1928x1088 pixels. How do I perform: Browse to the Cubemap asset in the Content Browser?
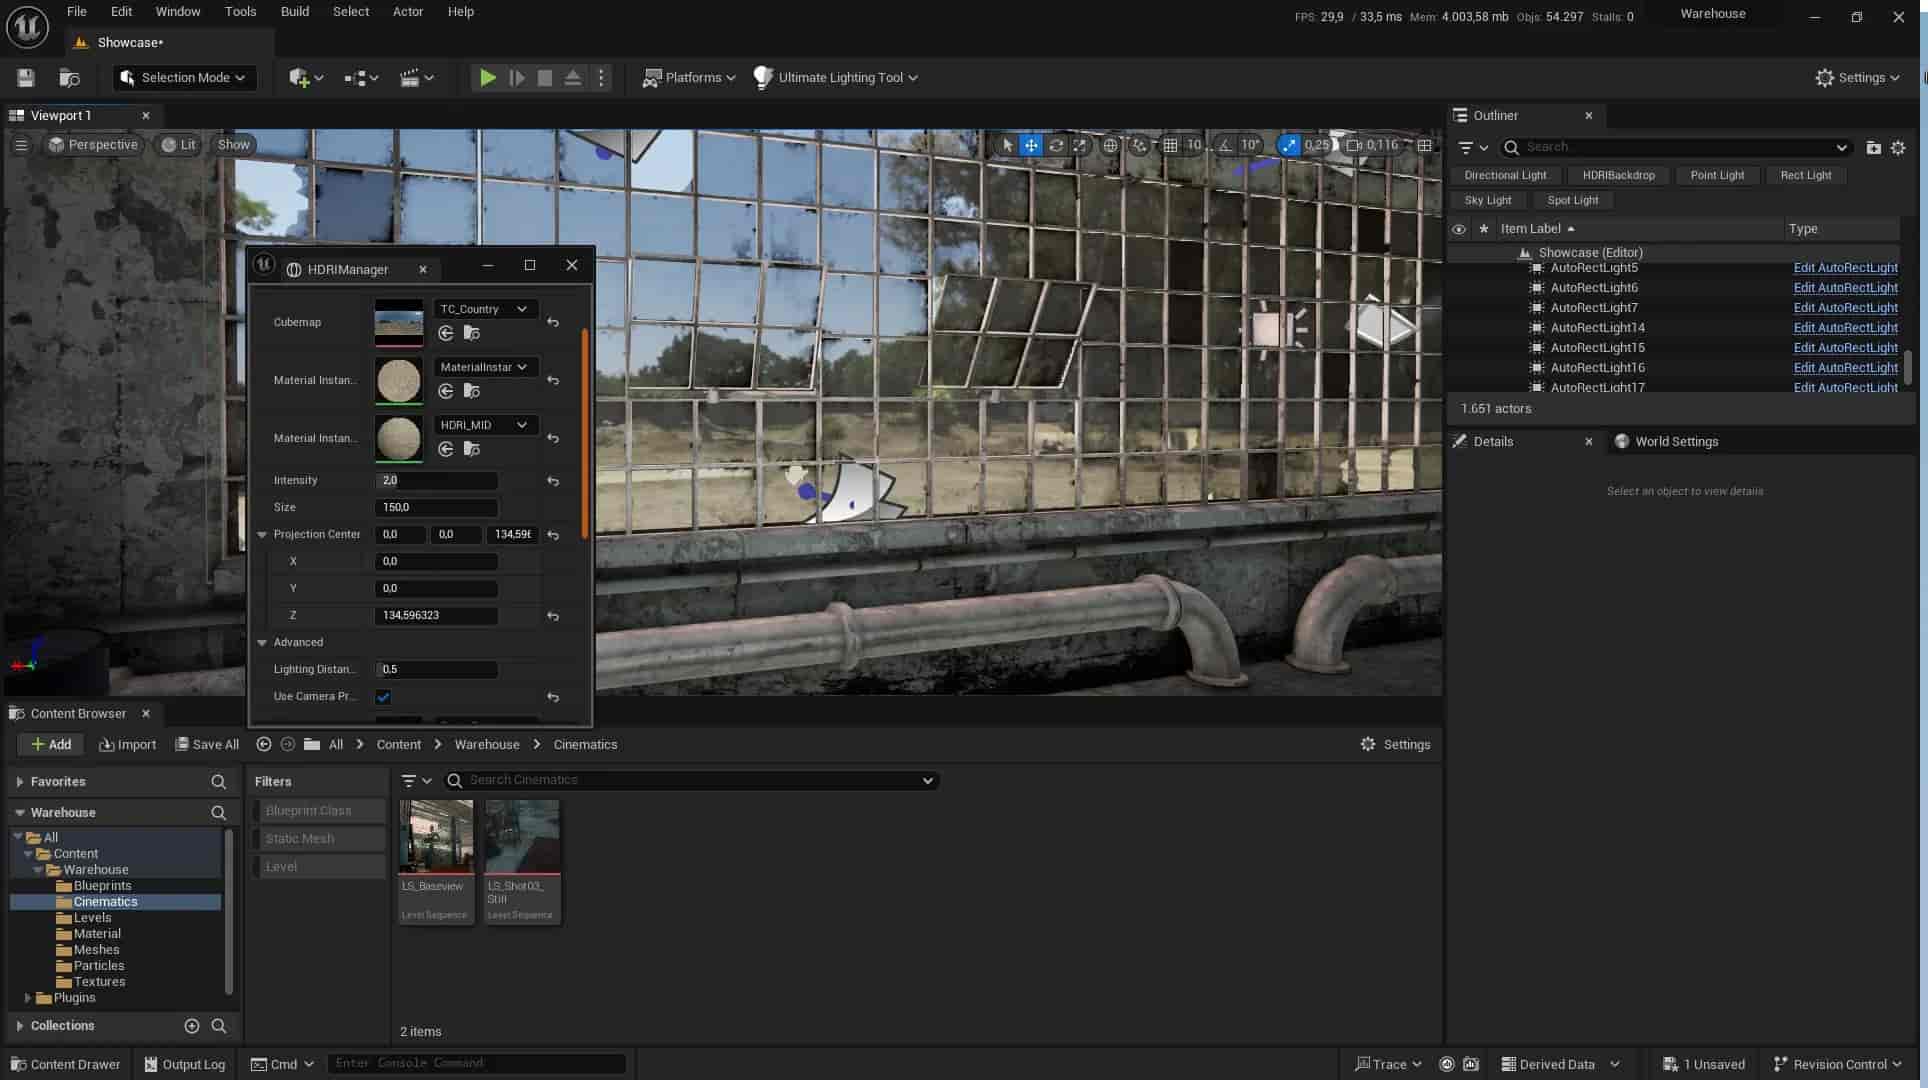(471, 334)
